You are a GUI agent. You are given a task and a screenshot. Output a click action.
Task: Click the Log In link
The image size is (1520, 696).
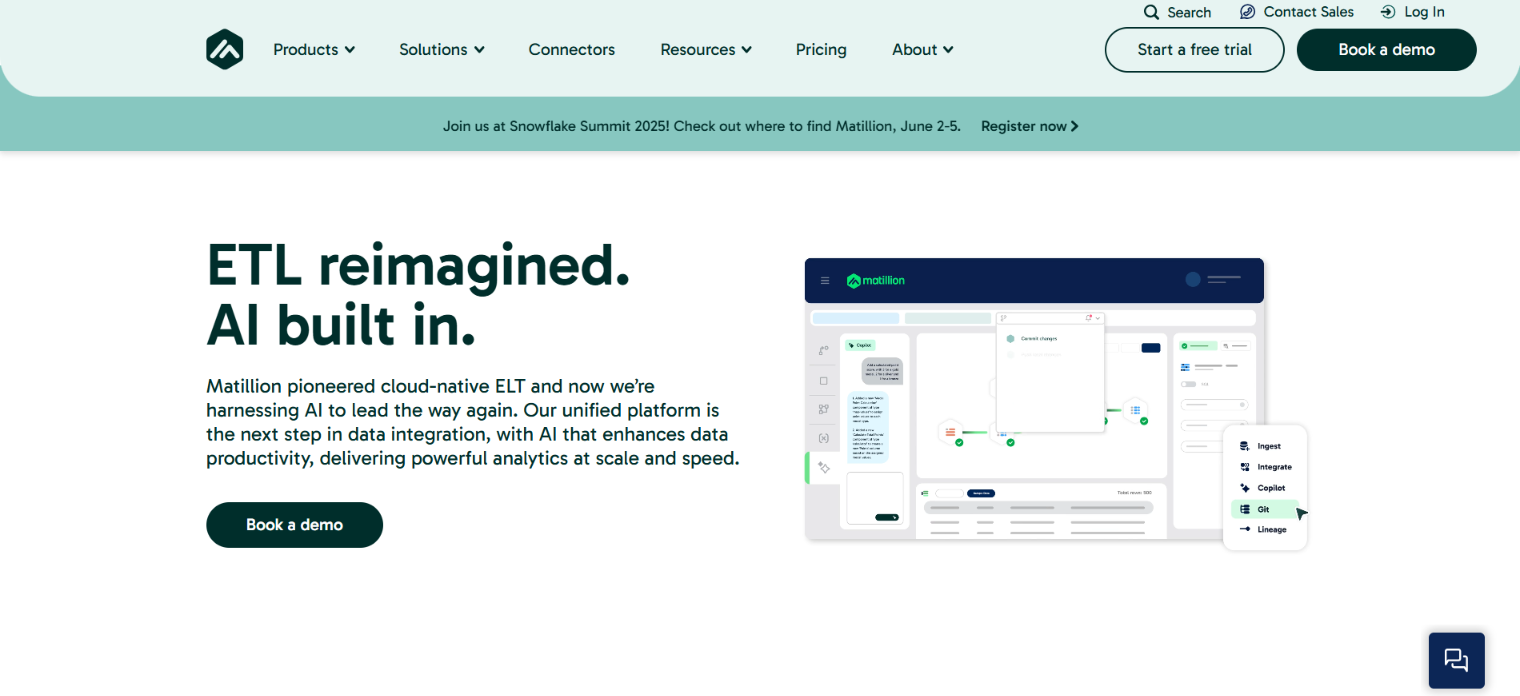1424,12
